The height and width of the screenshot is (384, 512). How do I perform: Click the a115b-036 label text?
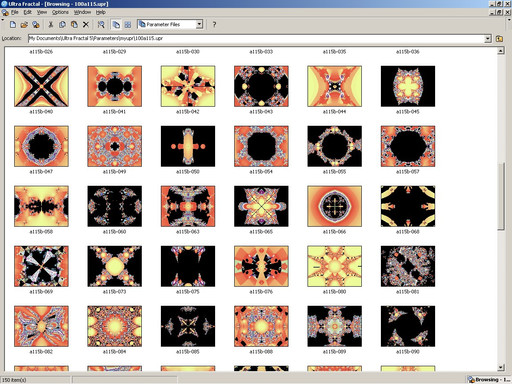coord(408,52)
